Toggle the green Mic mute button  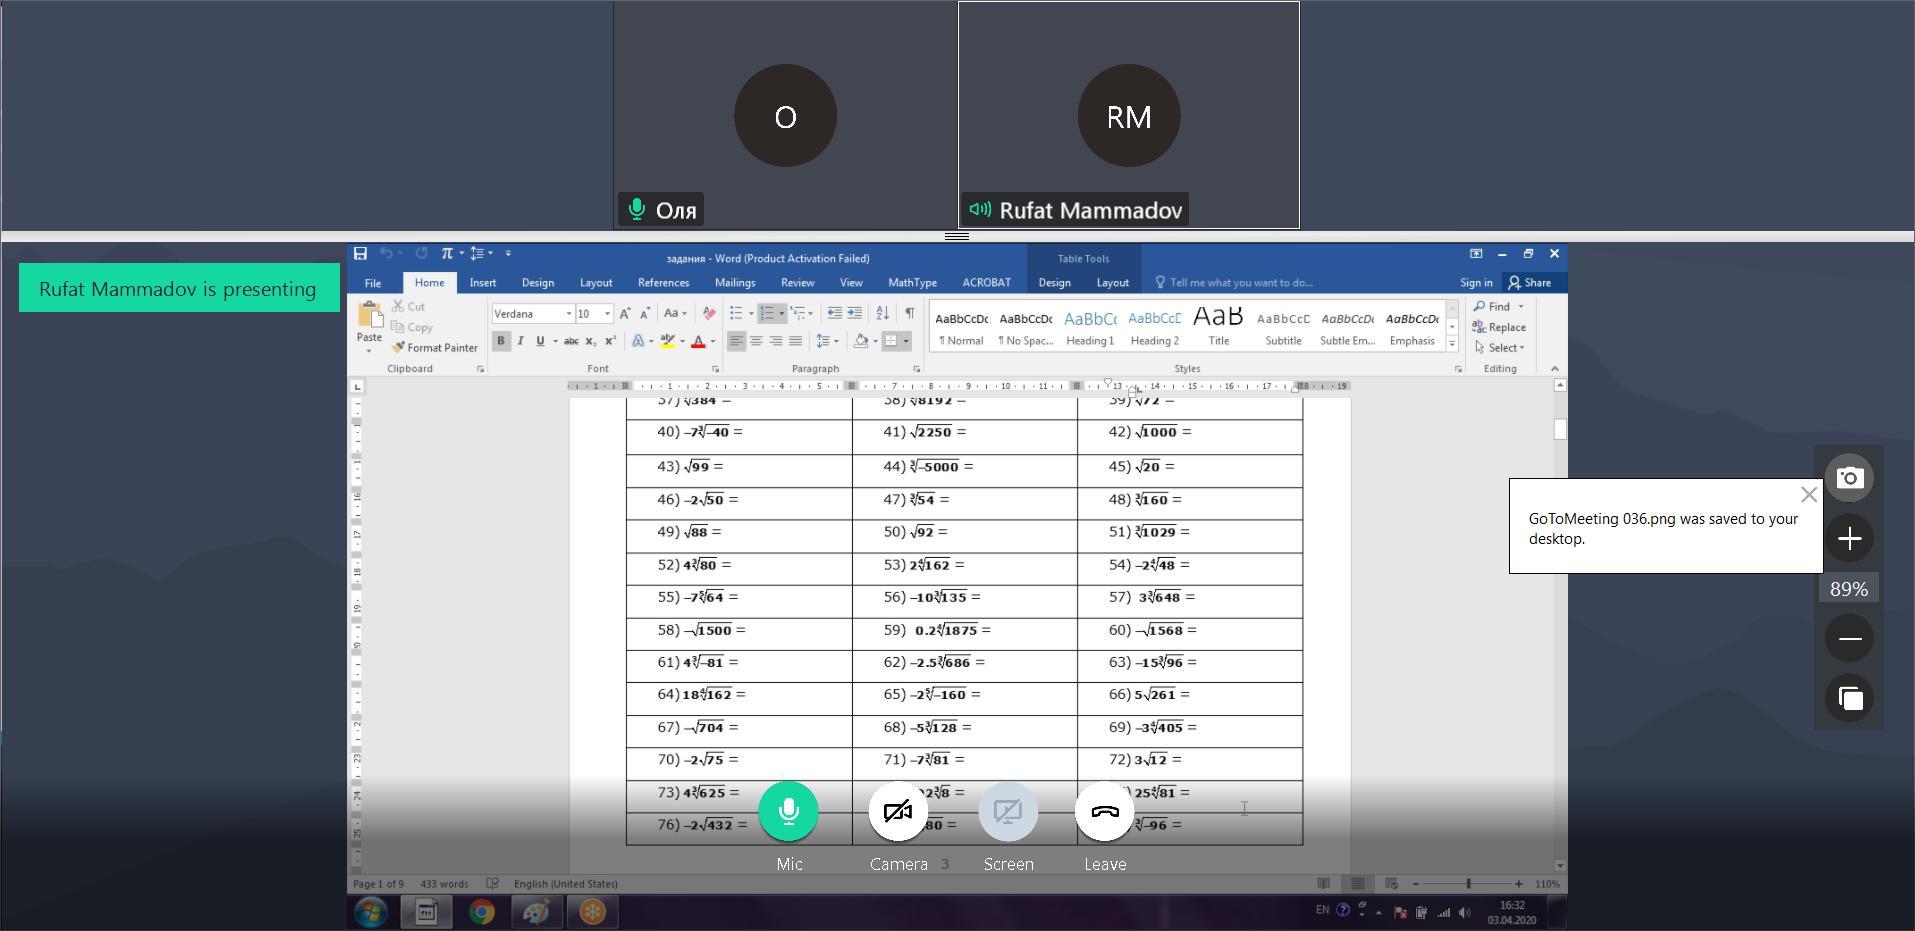click(x=789, y=811)
